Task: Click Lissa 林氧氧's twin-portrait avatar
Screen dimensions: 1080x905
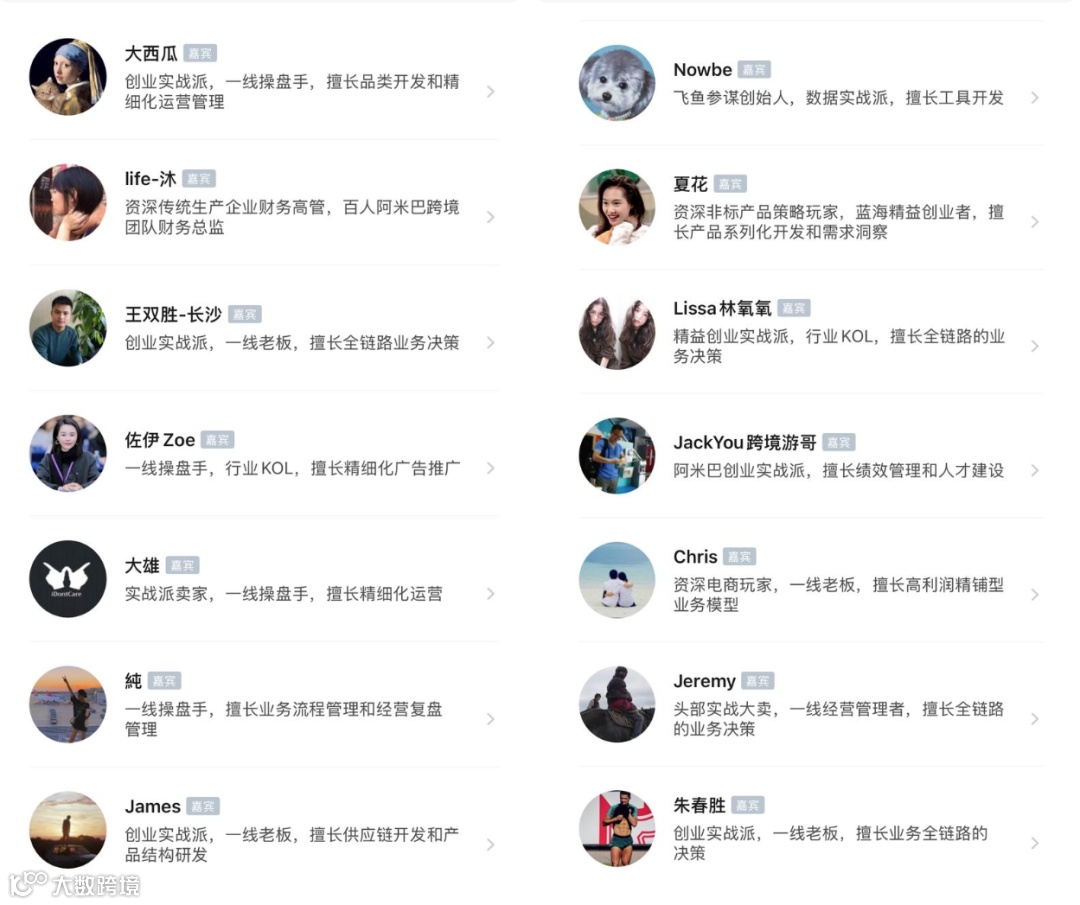Action: (x=617, y=332)
